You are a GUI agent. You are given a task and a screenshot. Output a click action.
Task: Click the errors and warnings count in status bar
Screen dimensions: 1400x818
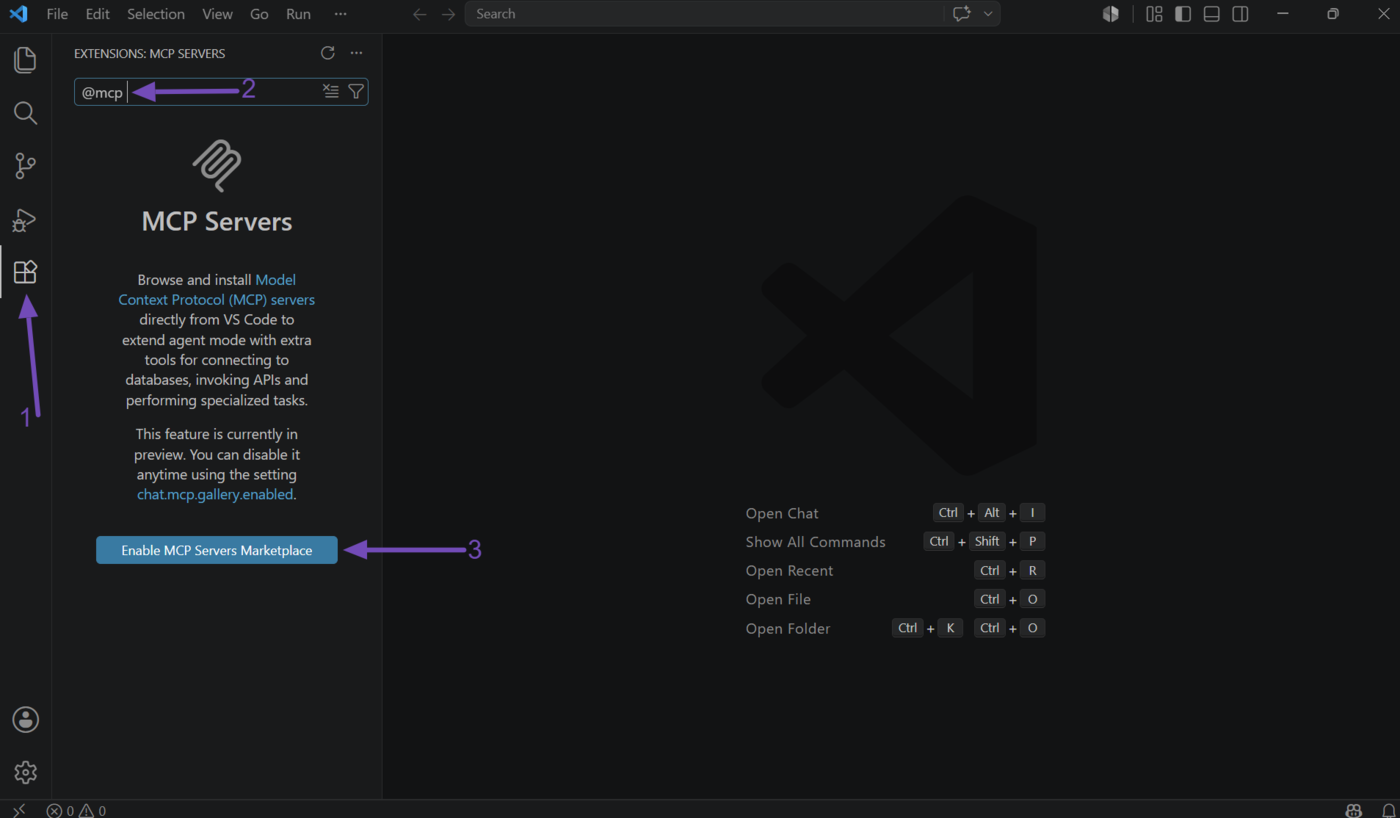pos(76,810)
